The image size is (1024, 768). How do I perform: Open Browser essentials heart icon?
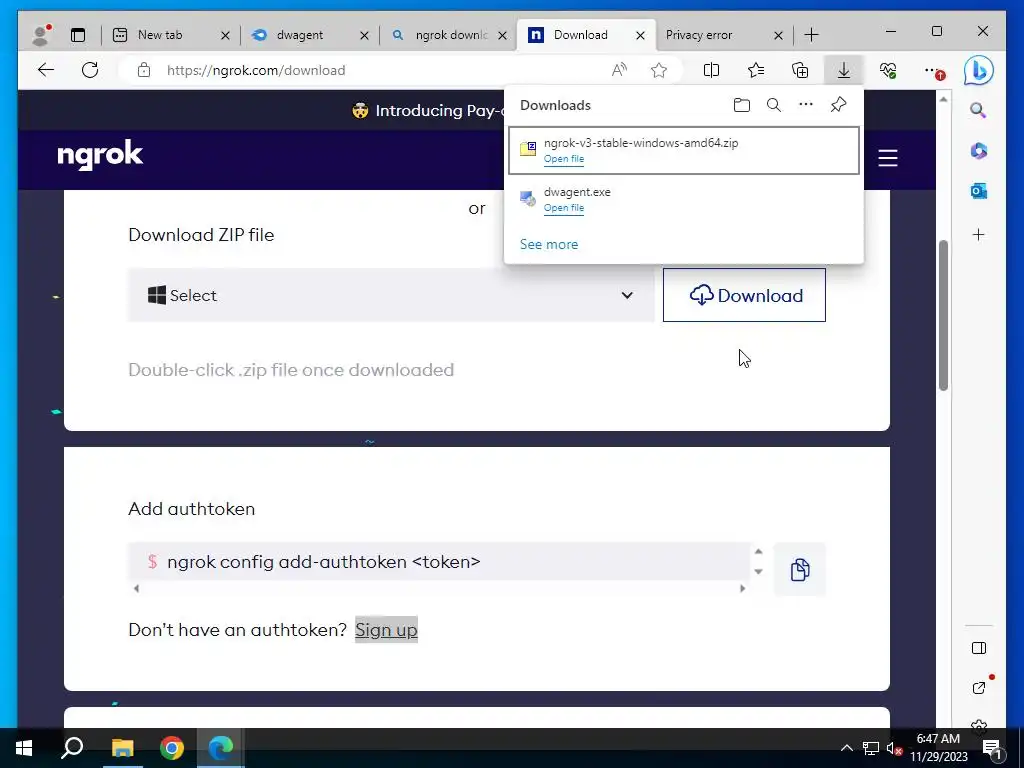[x=888, y=70]
